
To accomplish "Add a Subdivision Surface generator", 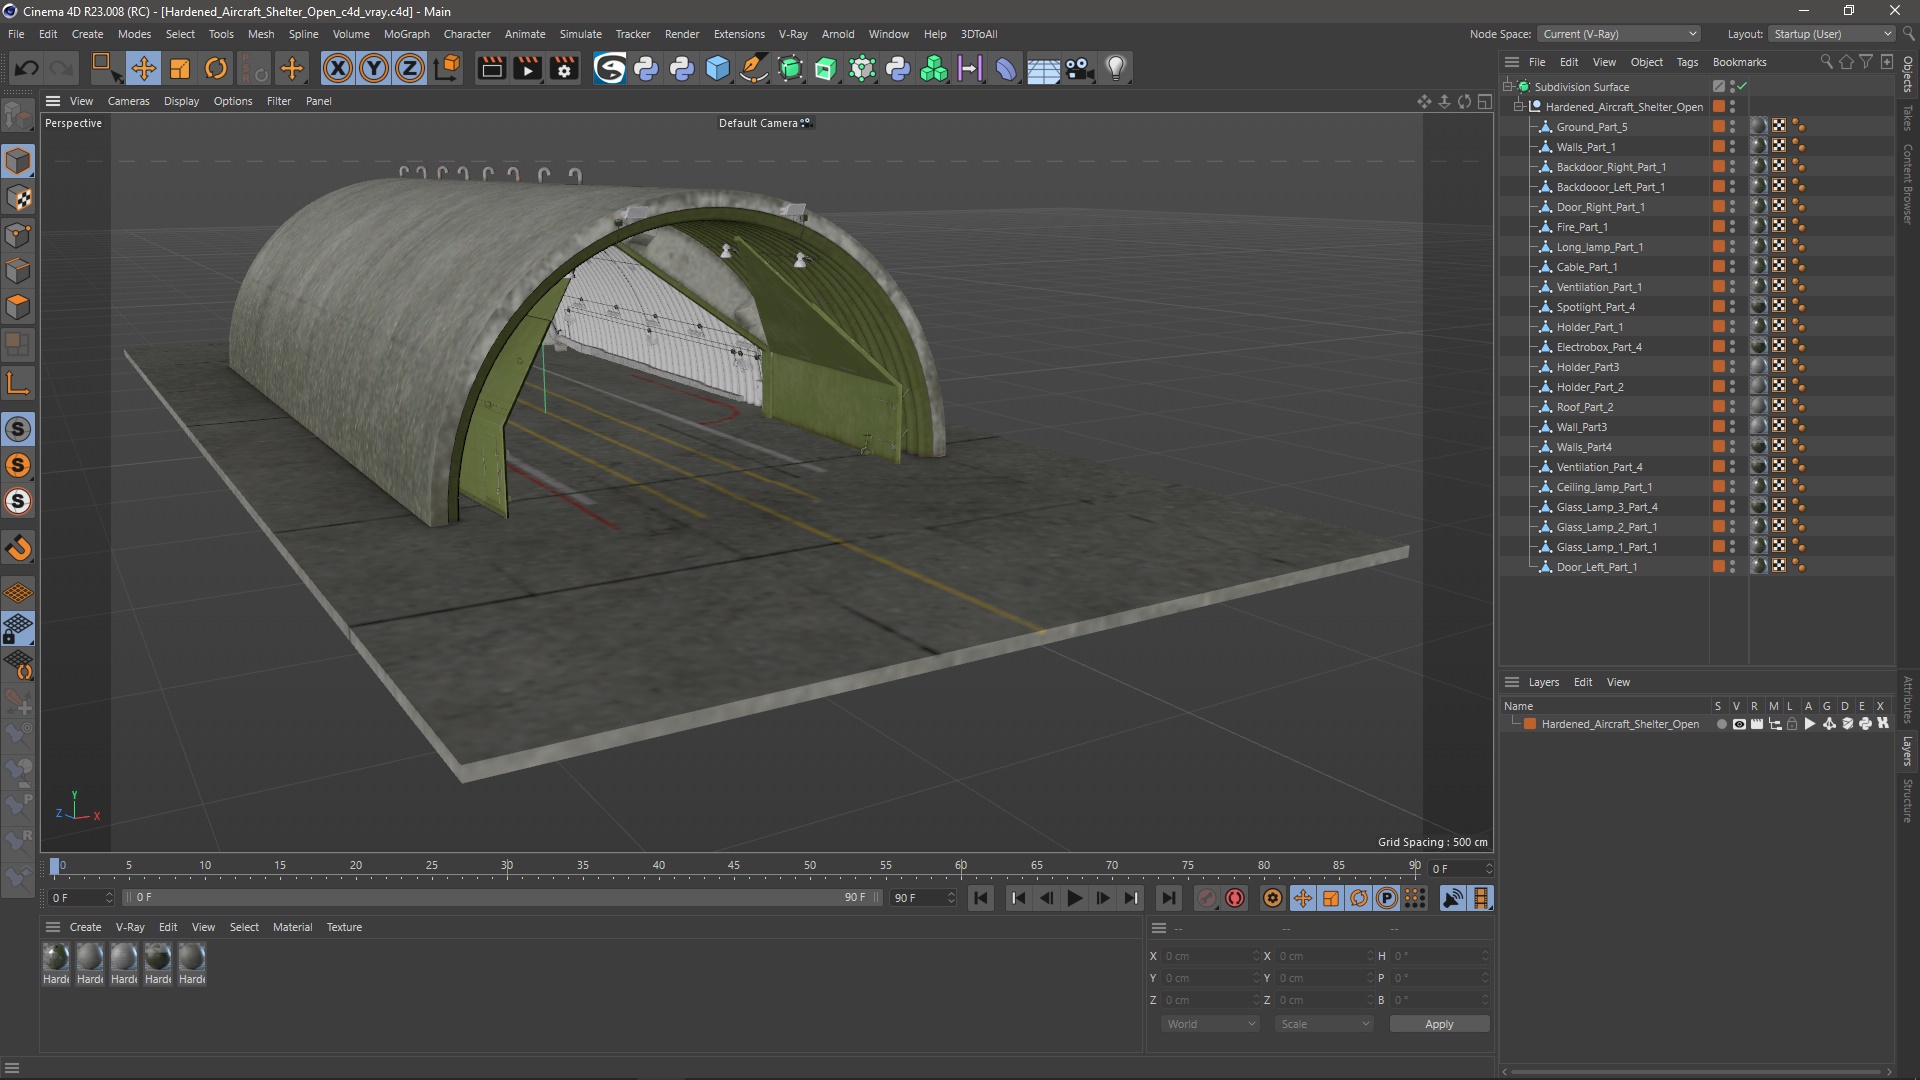I will (x=790, y=68).
